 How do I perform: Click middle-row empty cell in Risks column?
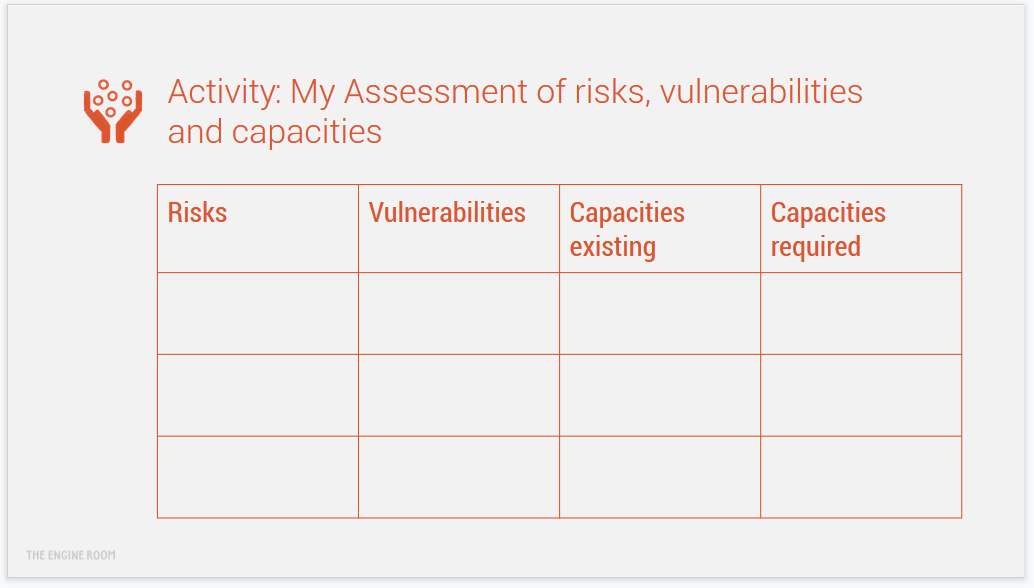(258, 395)
